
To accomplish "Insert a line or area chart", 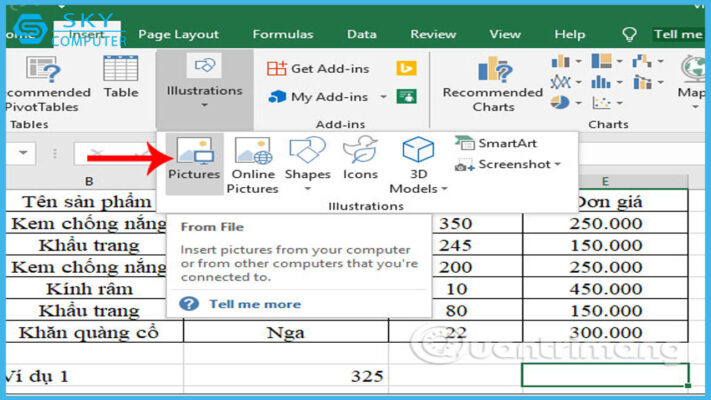I will tap(565, 82).
